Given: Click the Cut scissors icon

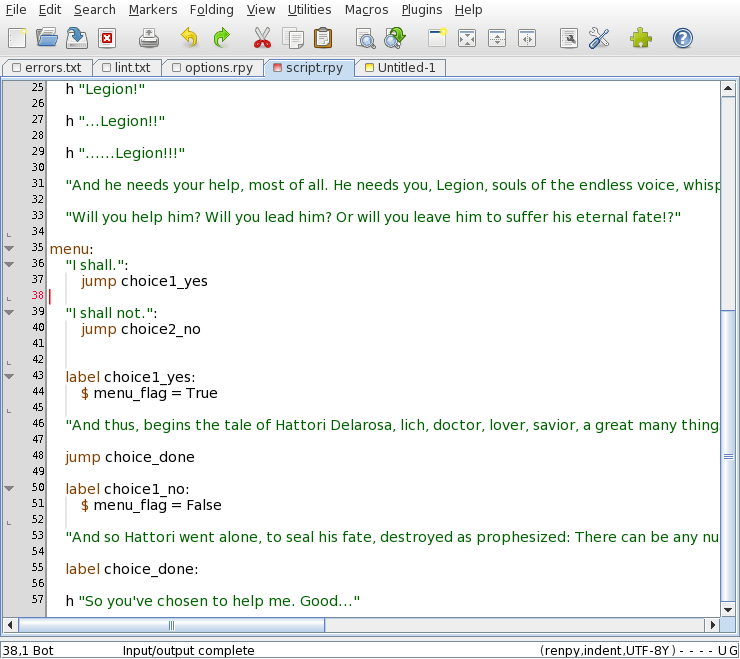Looking at the screenshot, I should coord(262,39).
